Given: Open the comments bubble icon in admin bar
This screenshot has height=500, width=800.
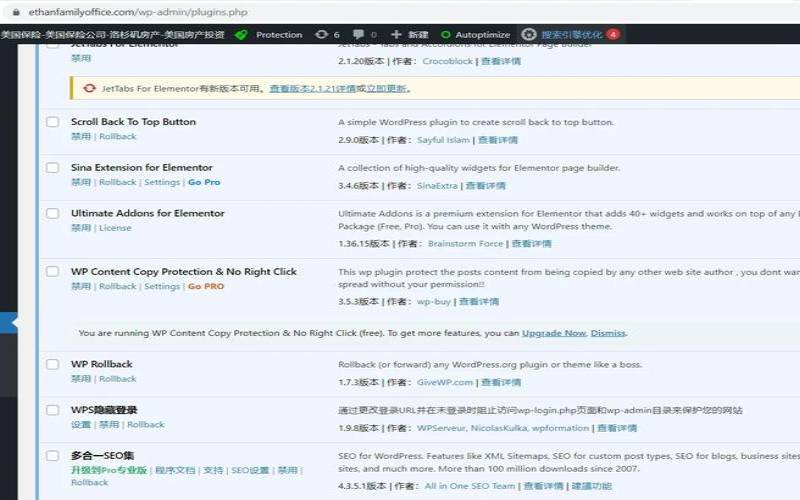Looking at the screenshot, I should (x=359, y=34).
